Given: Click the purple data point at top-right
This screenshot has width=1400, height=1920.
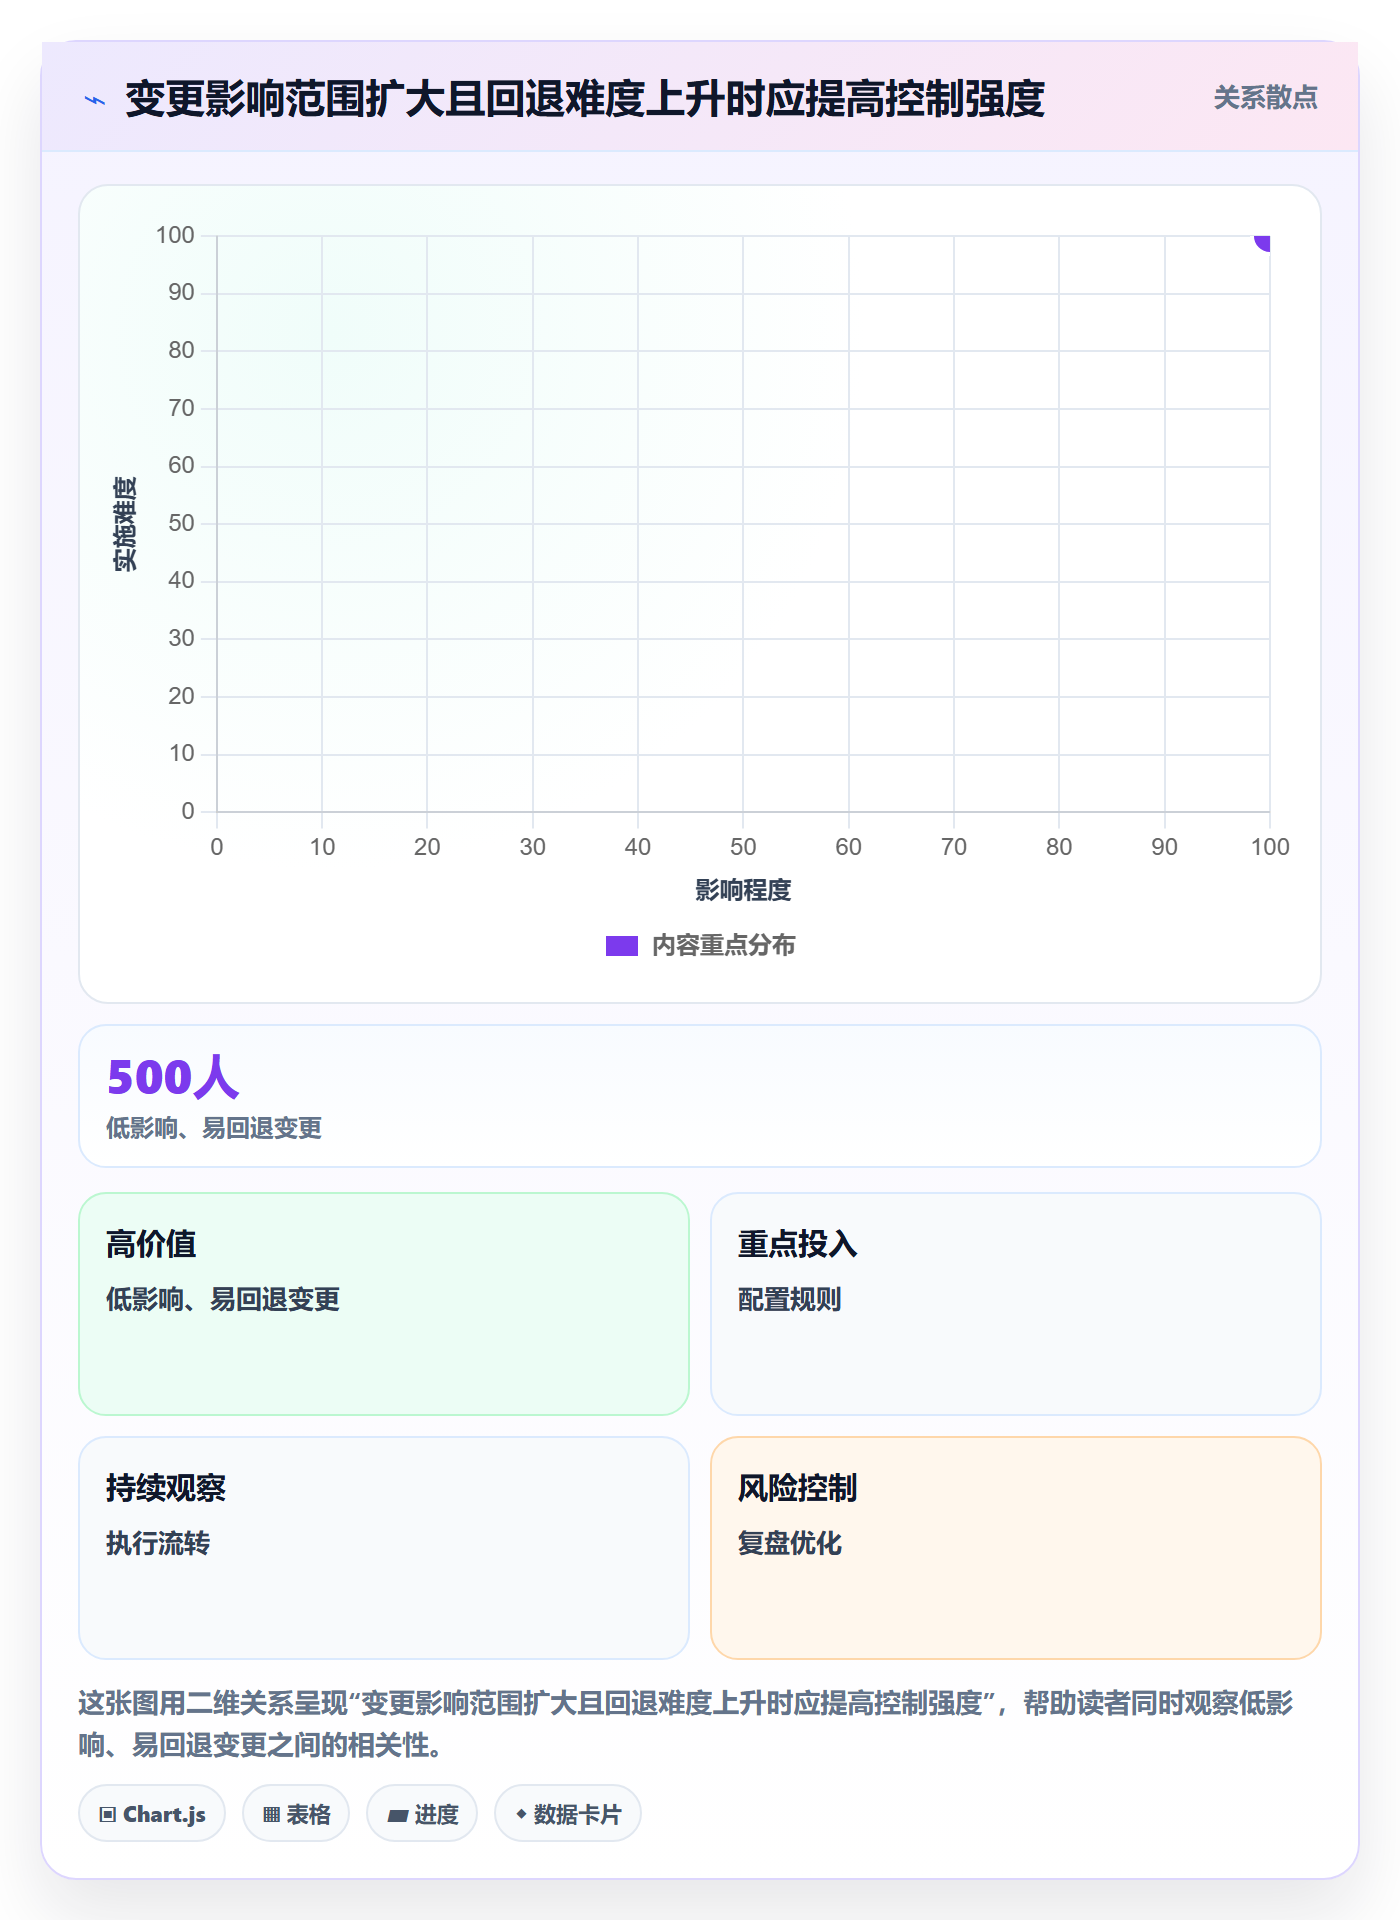Looking at the screenshot, I should coord(1262,241).
